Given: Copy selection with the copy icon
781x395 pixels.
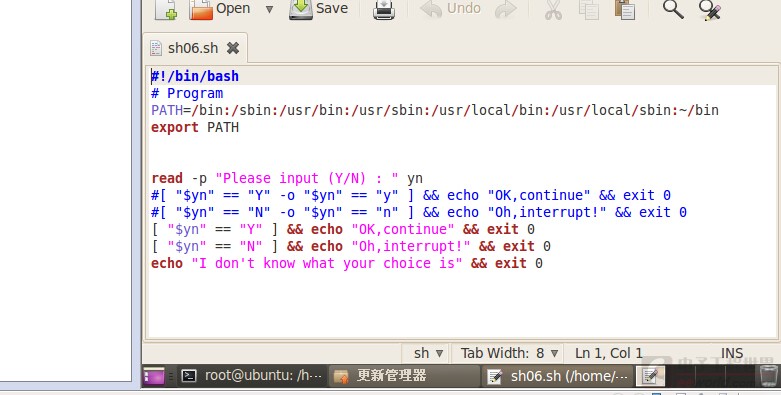Looking at the screenshot, I should (589, 9).
